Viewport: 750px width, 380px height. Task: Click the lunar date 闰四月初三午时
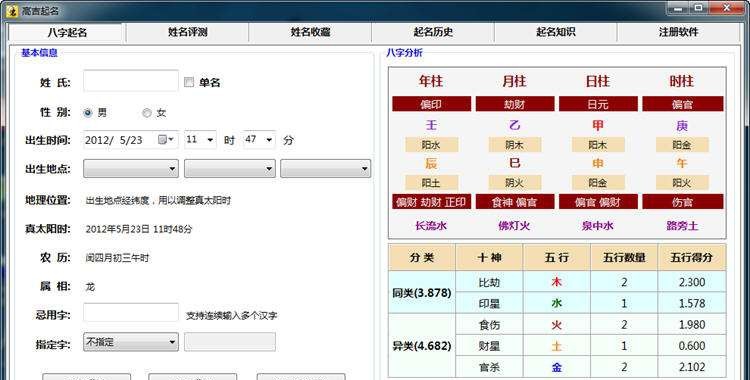(118, 258)
